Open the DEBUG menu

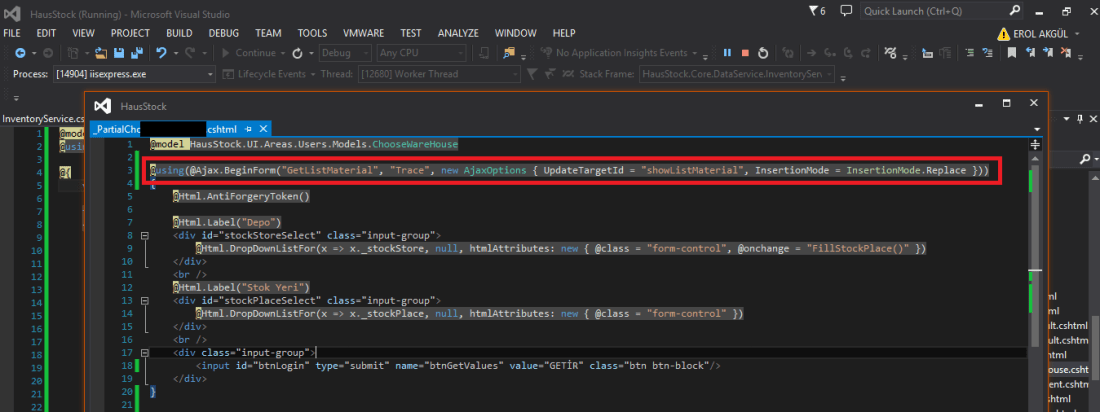tap(223, 33)
